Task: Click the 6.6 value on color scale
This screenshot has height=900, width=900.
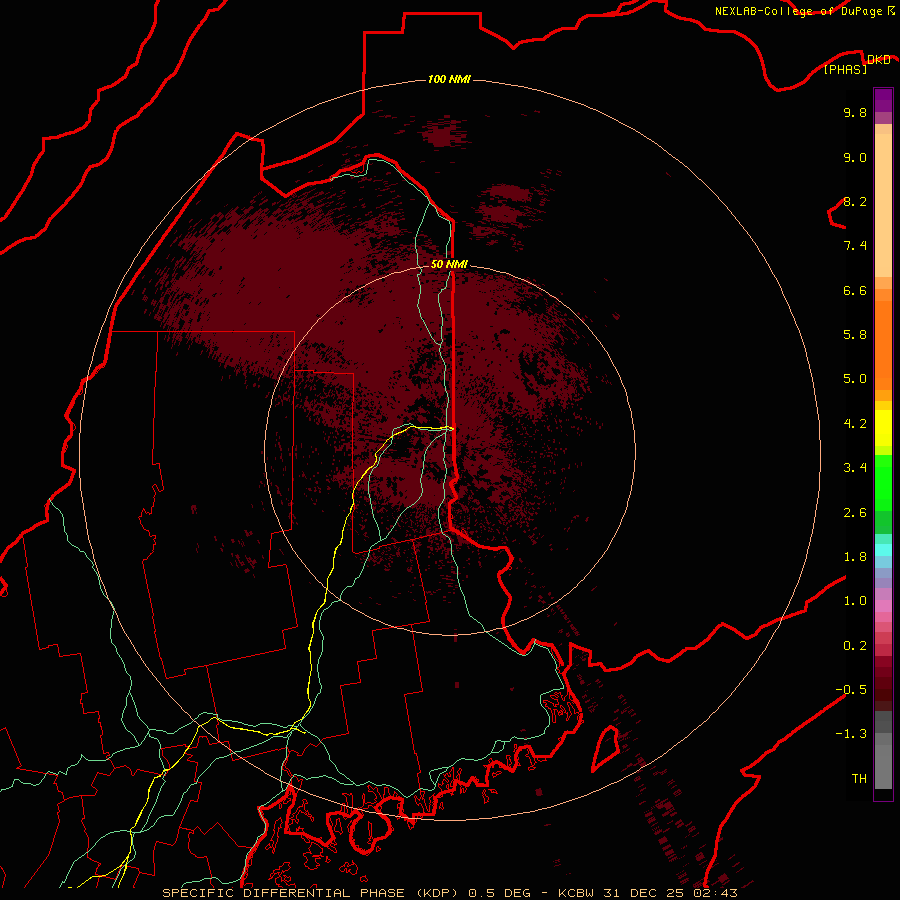Action: click(x=855, y=290)
